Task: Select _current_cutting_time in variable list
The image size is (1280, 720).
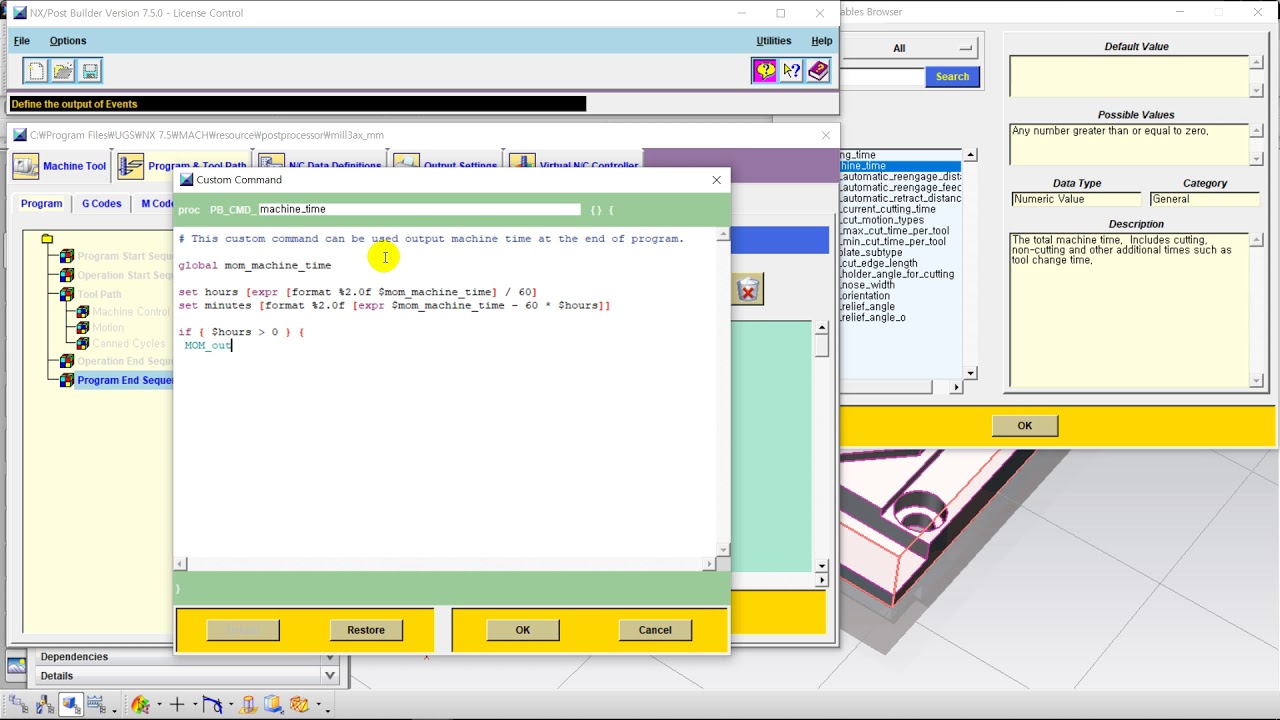Action: [x=888, y=209]
